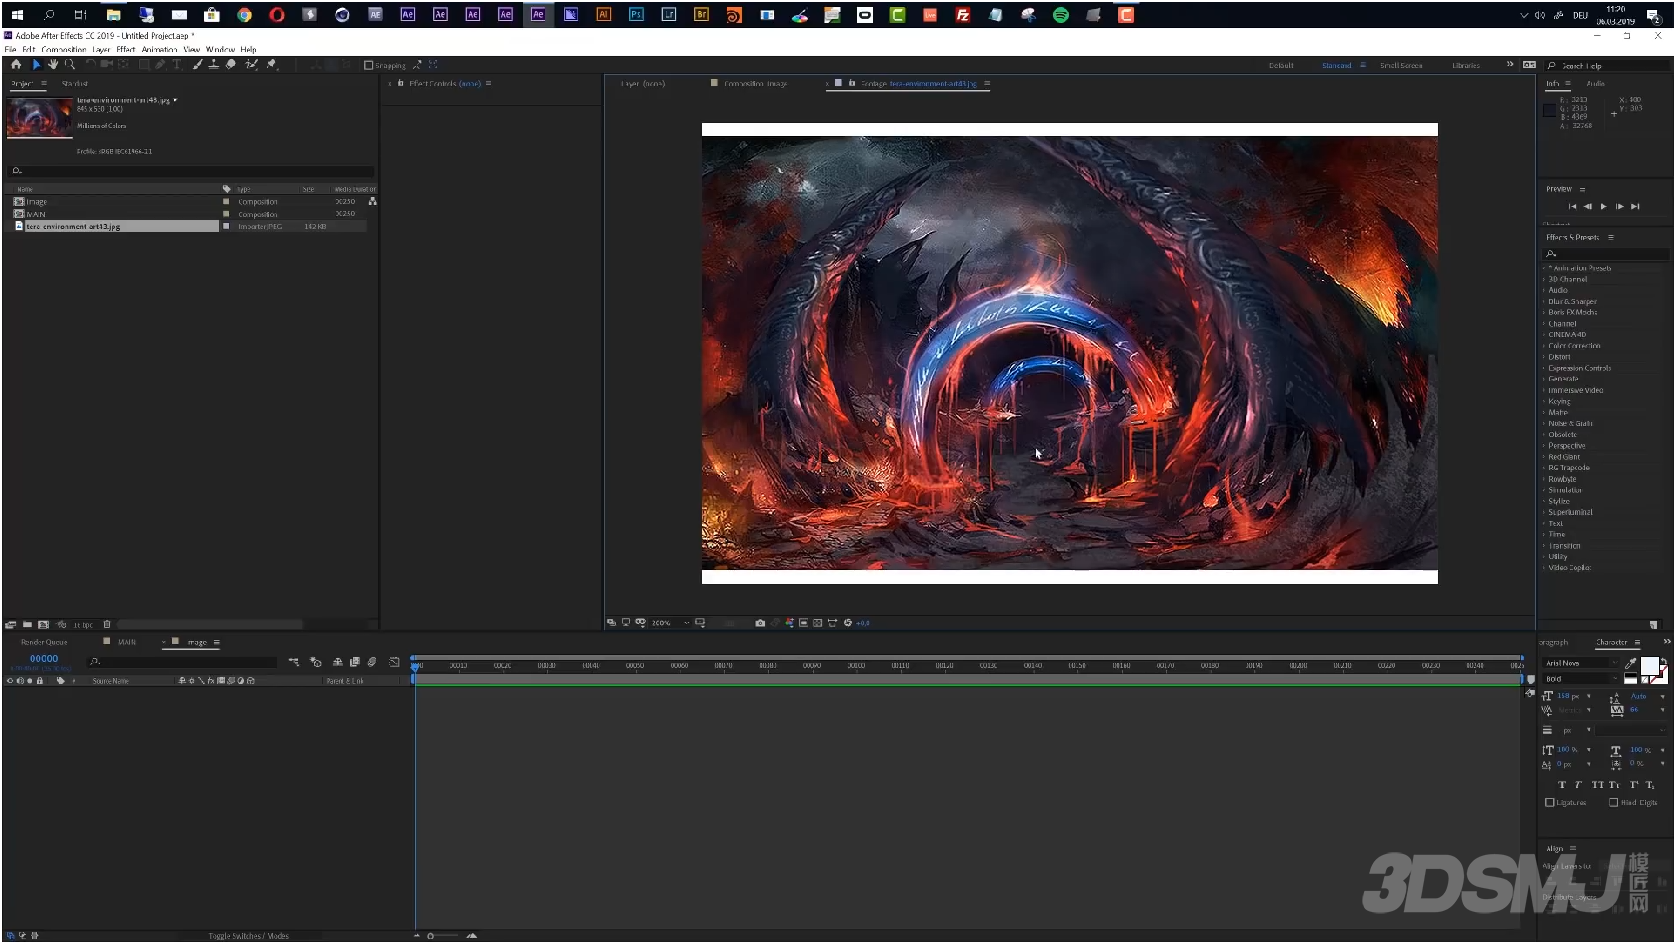Switch to the Render Queue tab
Viewport: 1676px width, 944px height.
click(x=44, y=643)
